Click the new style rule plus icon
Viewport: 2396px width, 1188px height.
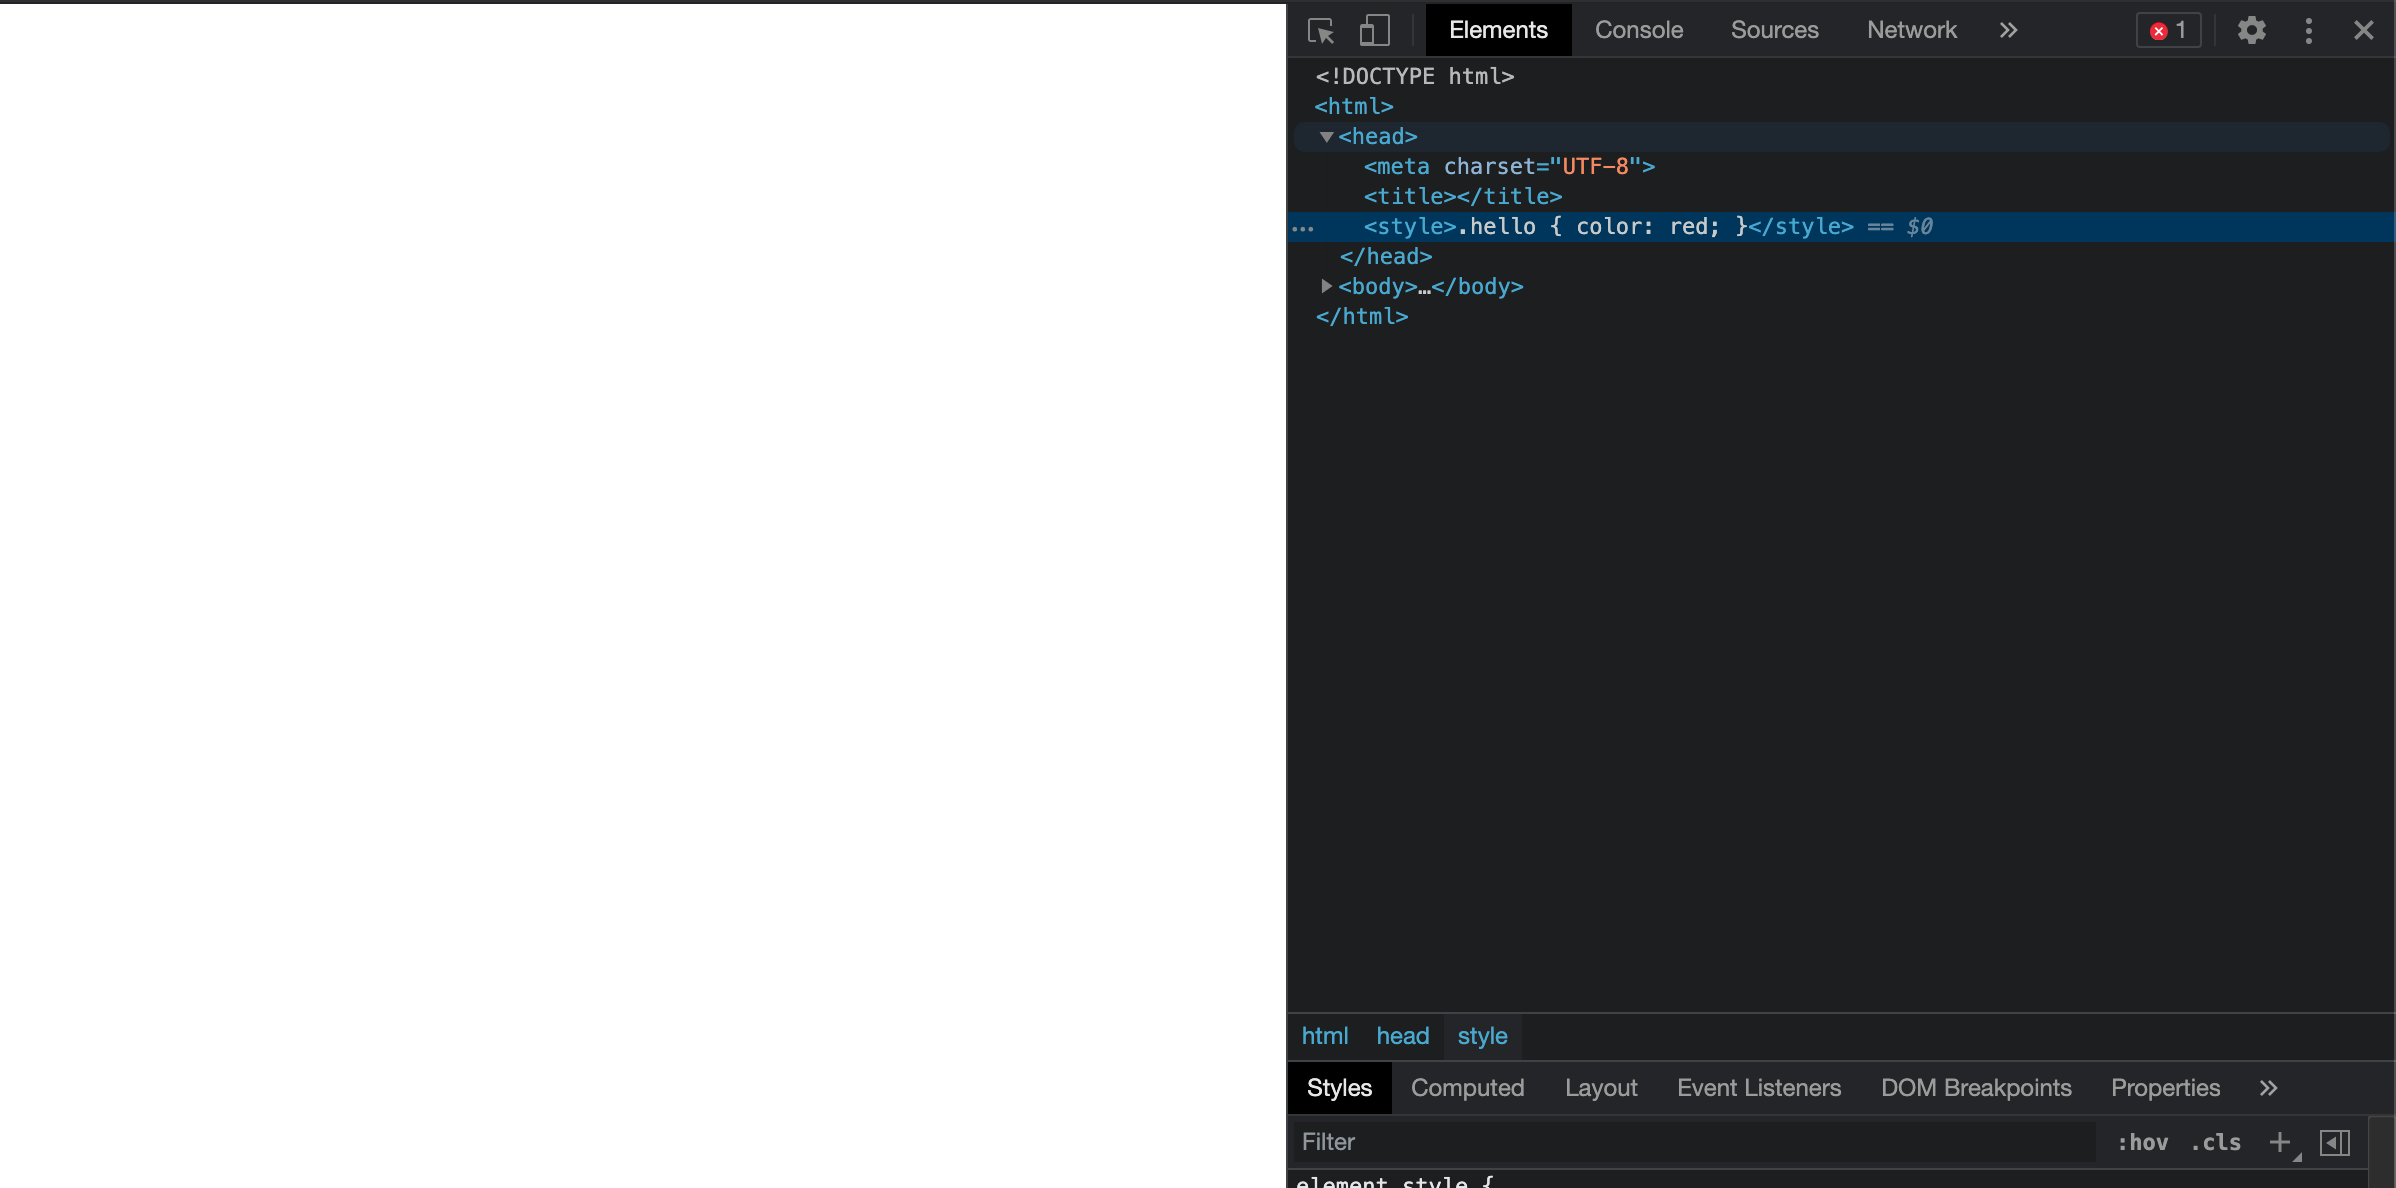(x=2280, y=1142)
